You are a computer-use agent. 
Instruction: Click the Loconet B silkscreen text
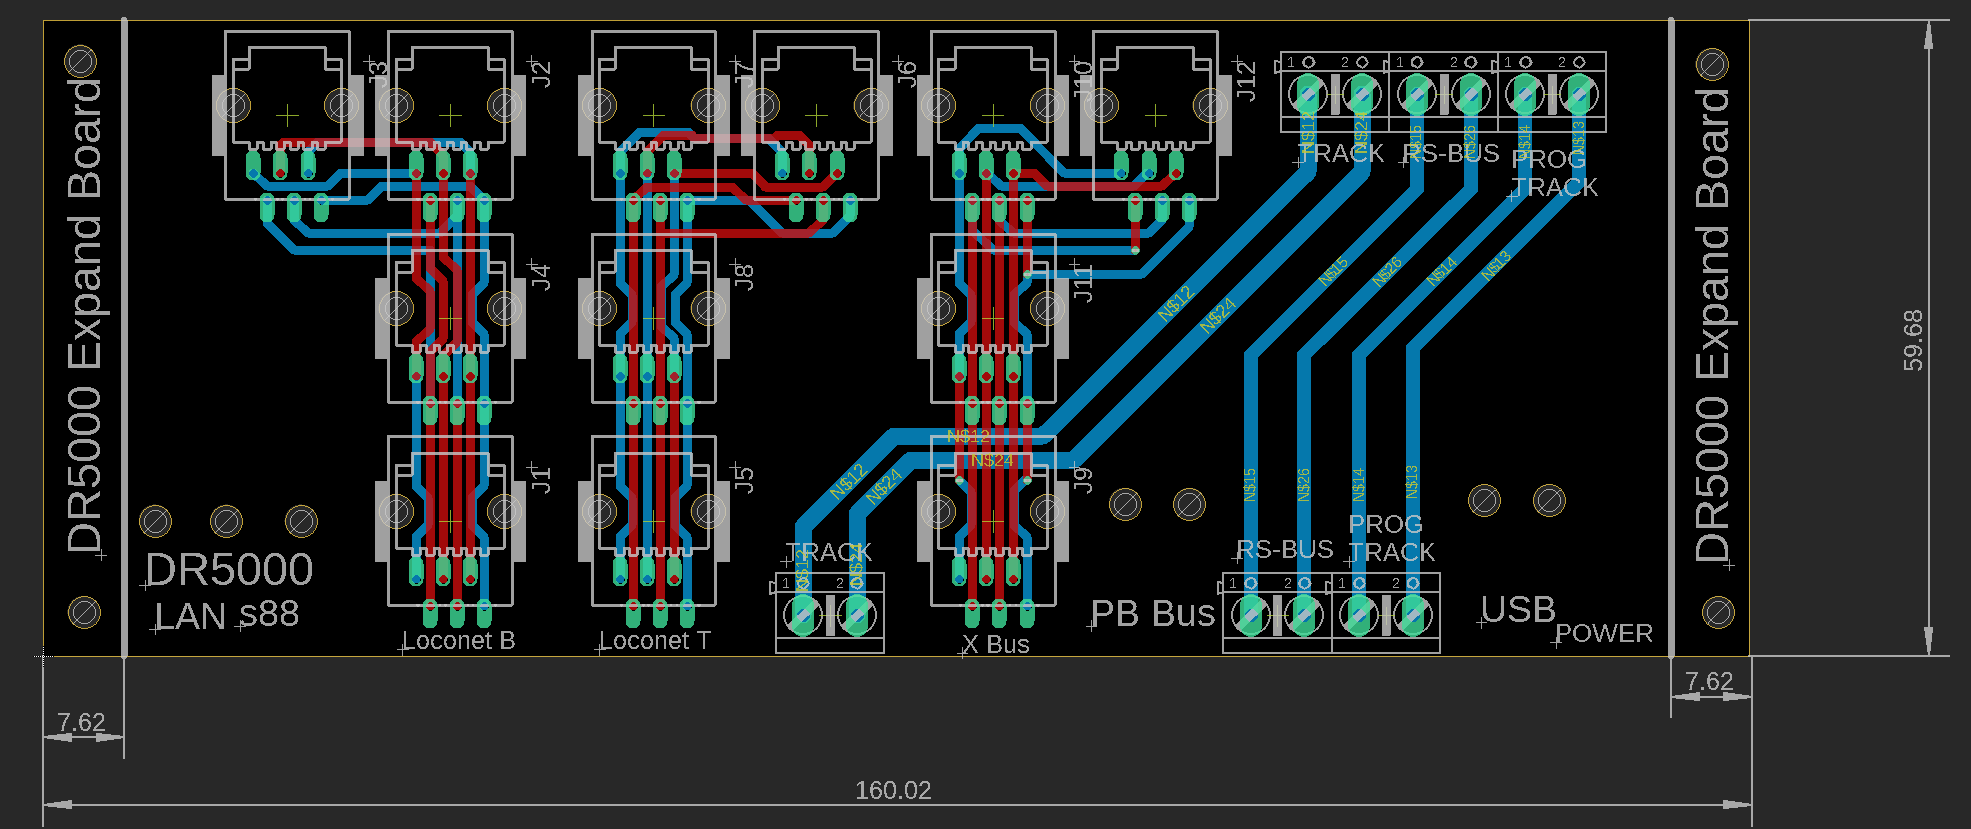[458, 640]
